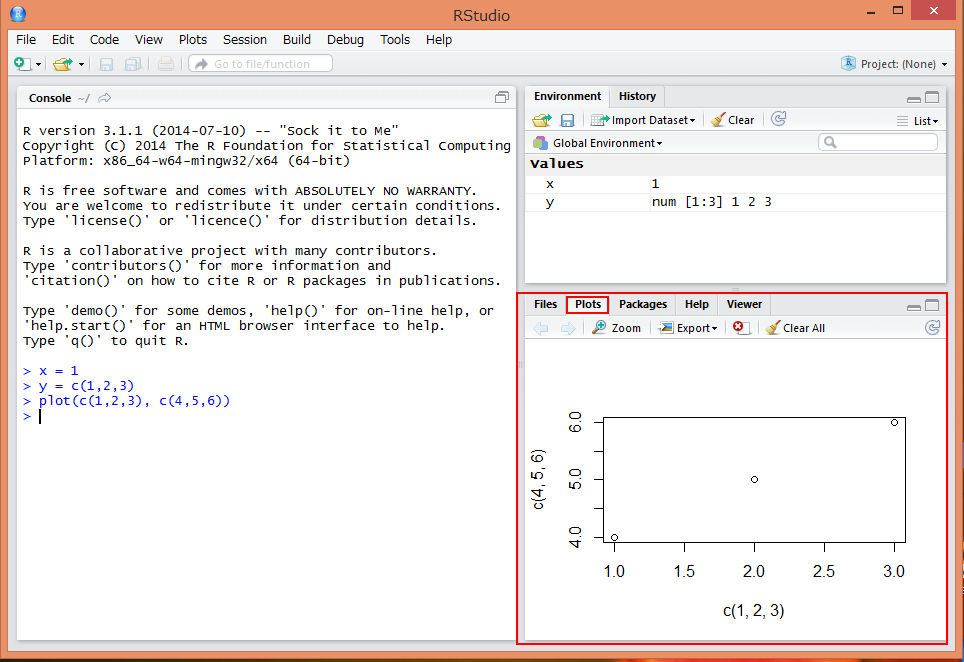Switch to the Packages tab
Screen dimensions: 964x662
pyautogui.click(x=642, y=304)
